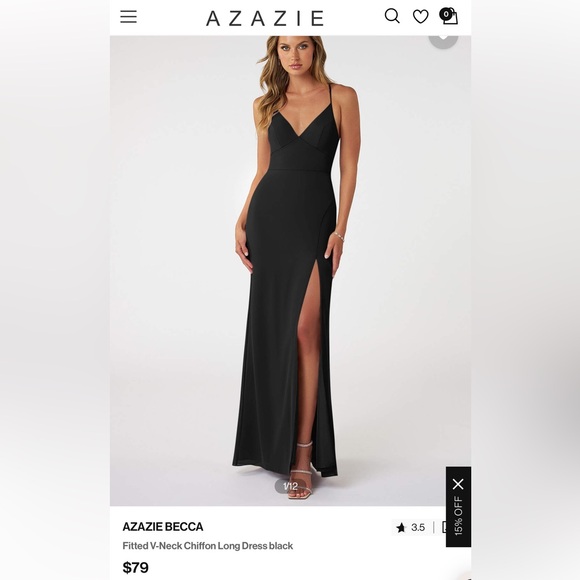Select the Fitted V-Neck Chiffon description text
Image resolution: width=580 pixels, height=580 pixels.
[x=208, y=546]
